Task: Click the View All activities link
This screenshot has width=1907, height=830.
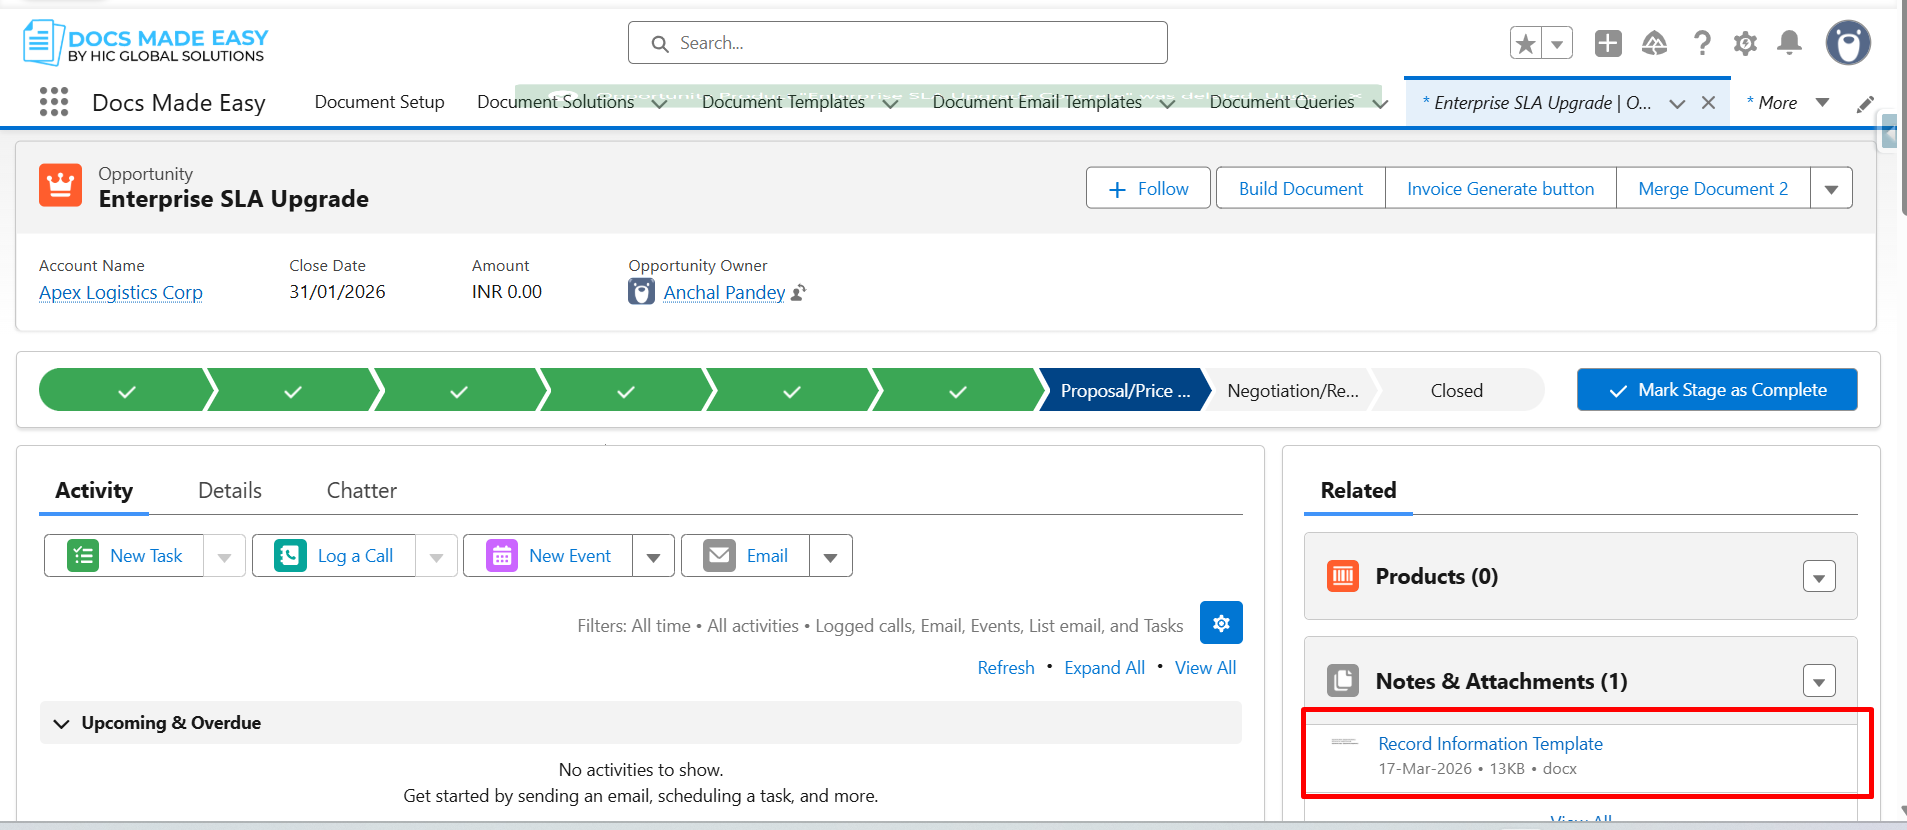Action: pos(1205,668)
